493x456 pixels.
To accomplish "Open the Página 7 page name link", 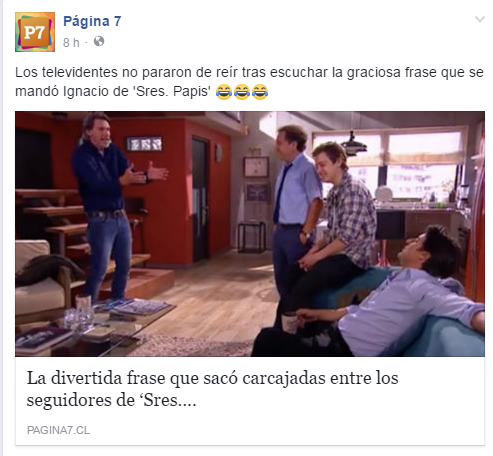I will pos(92,21).
